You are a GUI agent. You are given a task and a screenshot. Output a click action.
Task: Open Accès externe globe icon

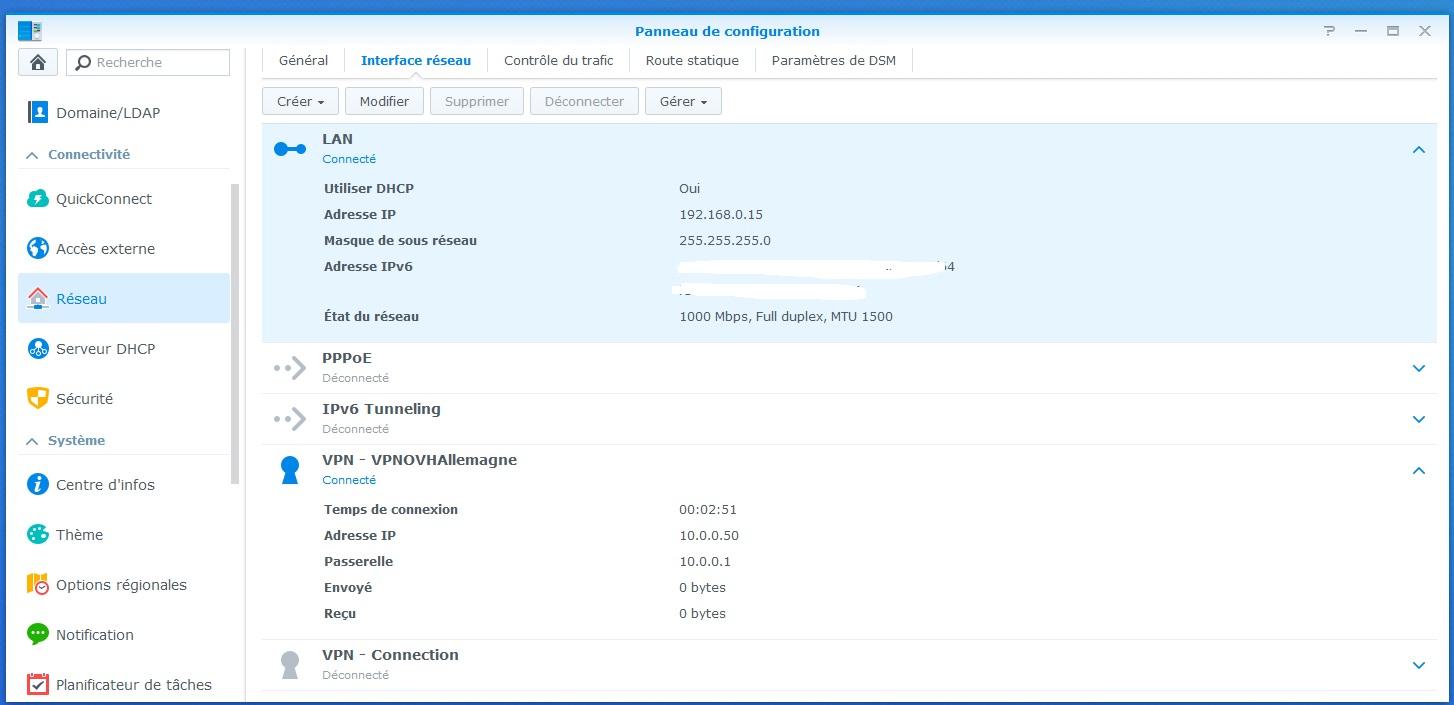pyautogui.click(x=38, y=249)
